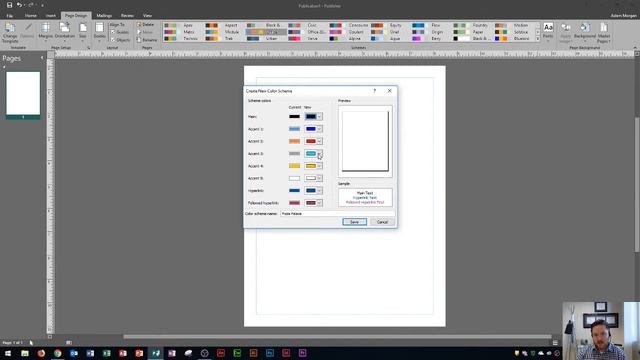Launch Firefox from the taskbar
The height and width of the screenshot is (360, 640).
click(x=41, y=353)
